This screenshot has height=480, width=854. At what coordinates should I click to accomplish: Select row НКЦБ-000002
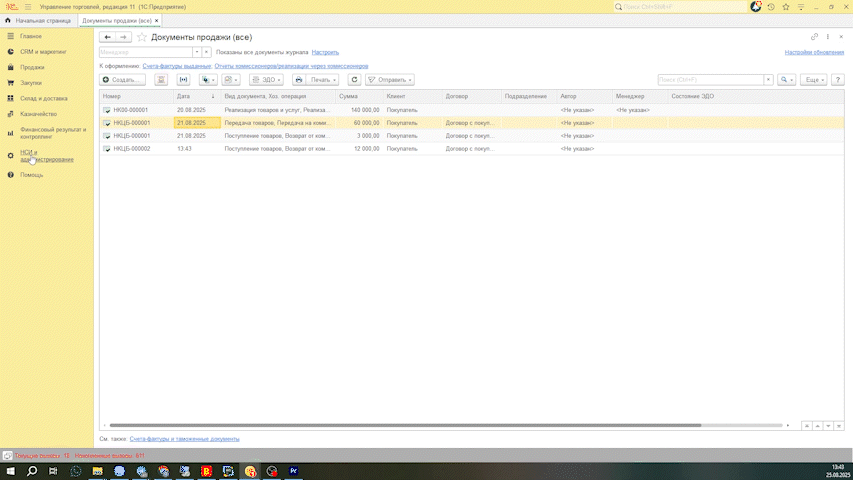(472, 149)
